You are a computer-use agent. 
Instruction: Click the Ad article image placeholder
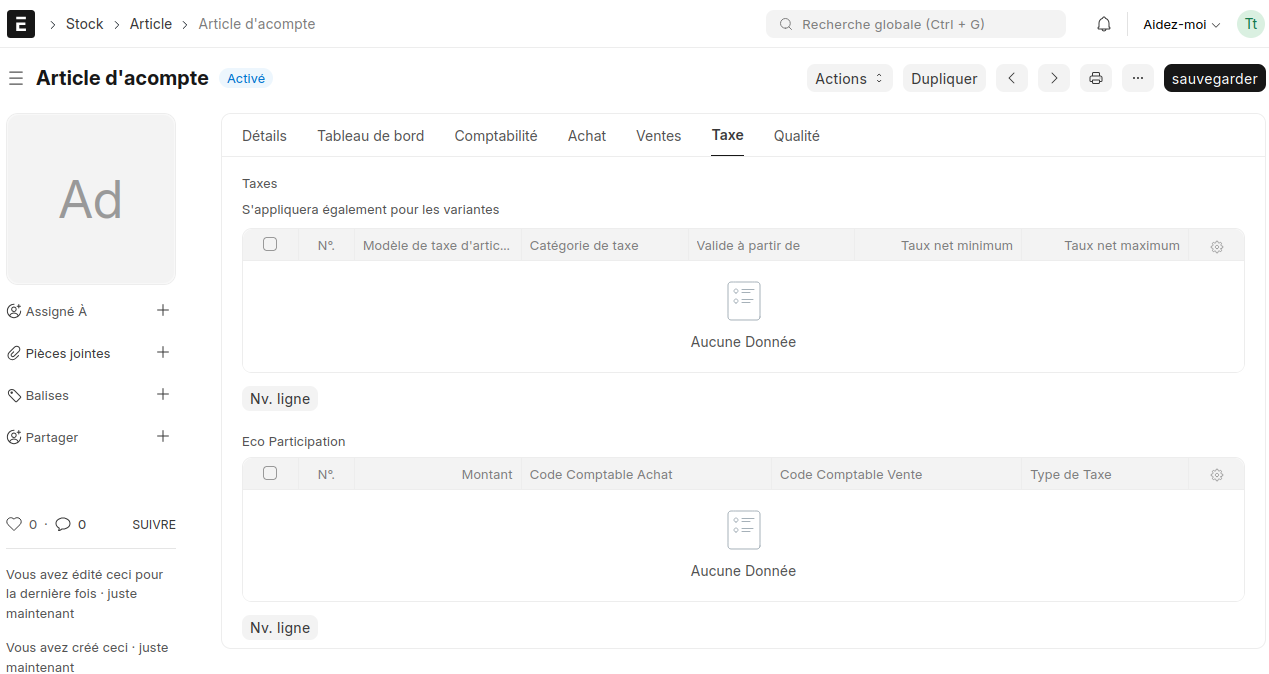[x=91, y=199]
